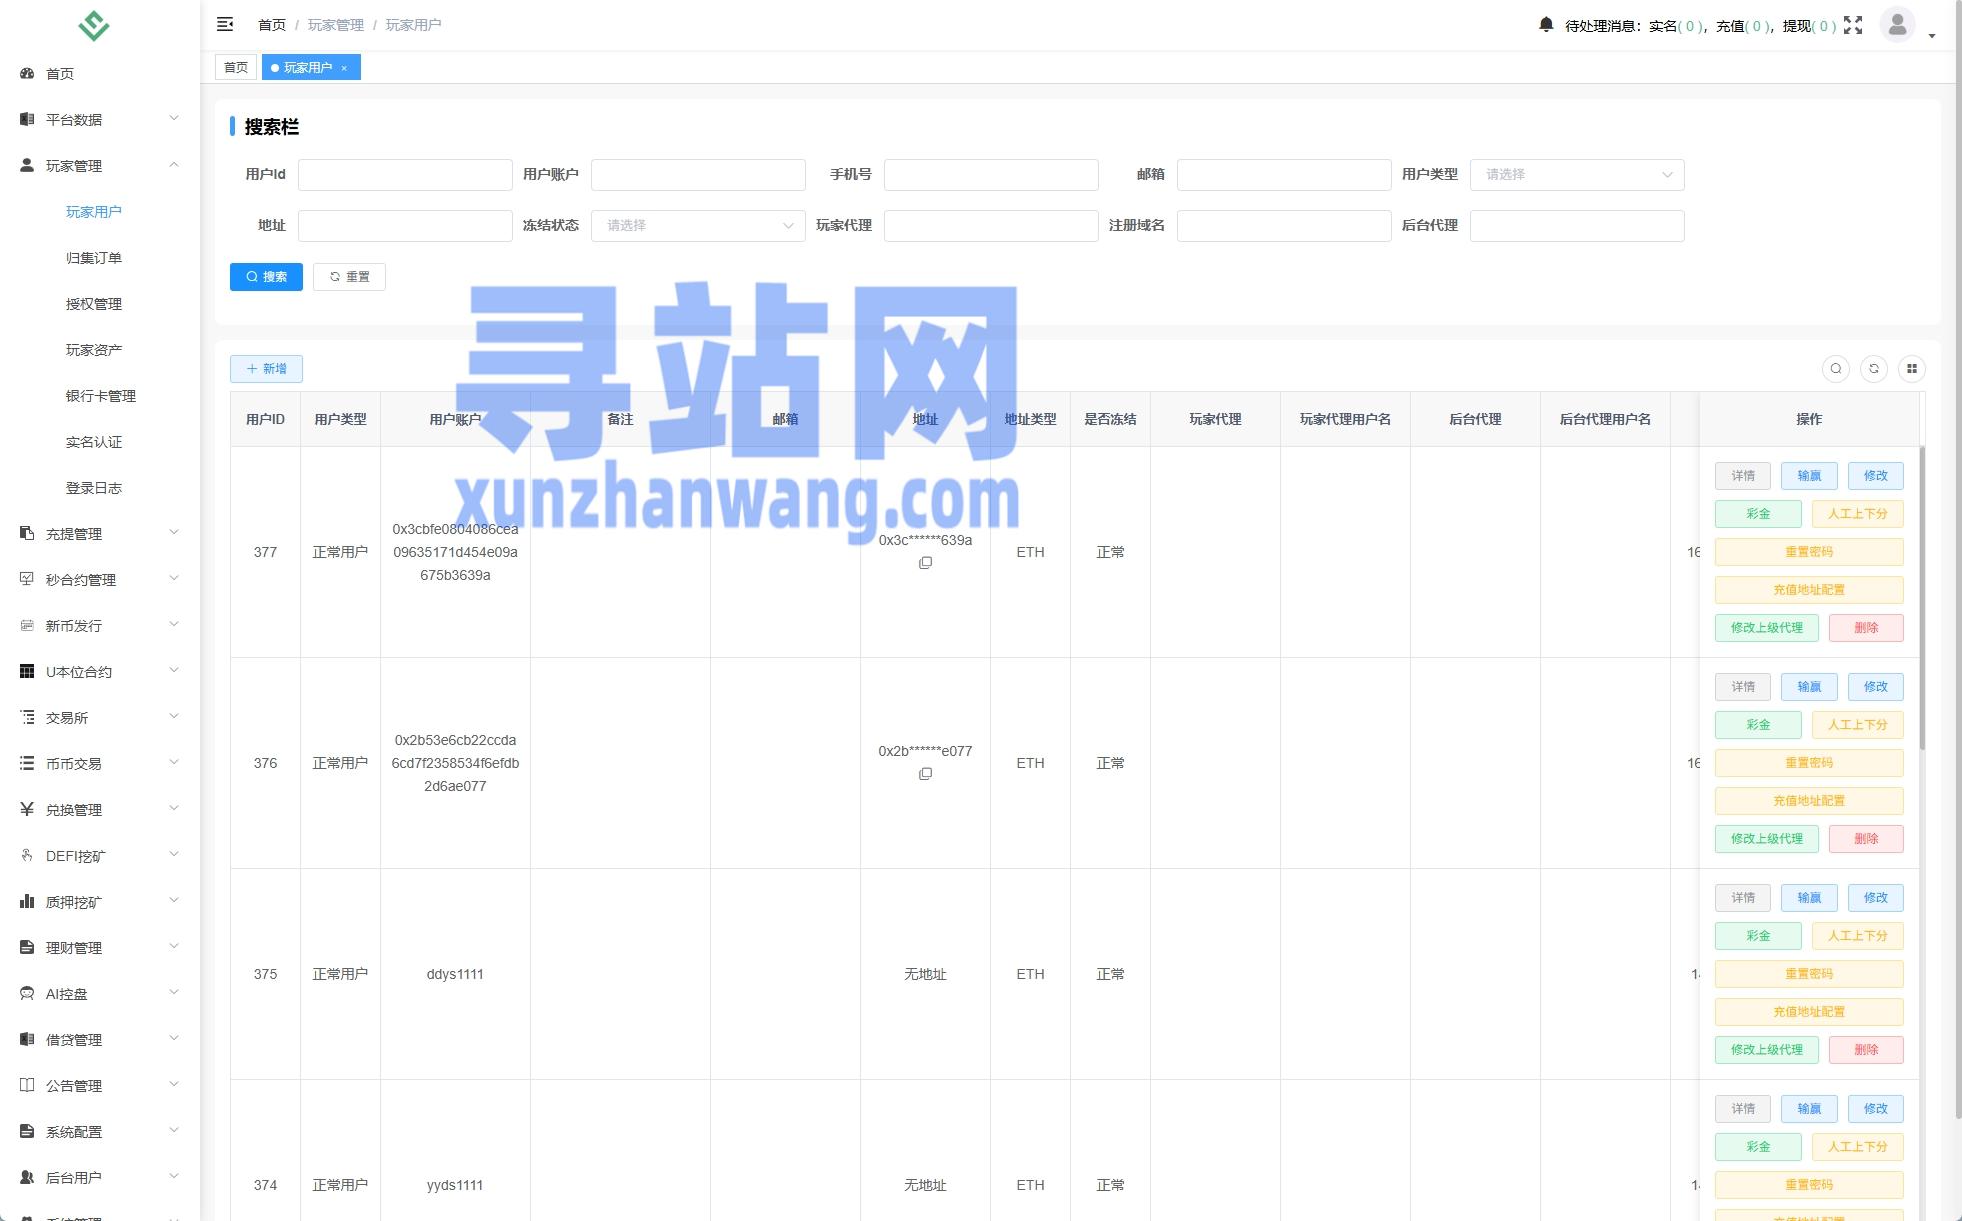Focus the 用户Id input field
Image resolution: width=1962 pixels, height=1221 pixels.
pos(405,175)
